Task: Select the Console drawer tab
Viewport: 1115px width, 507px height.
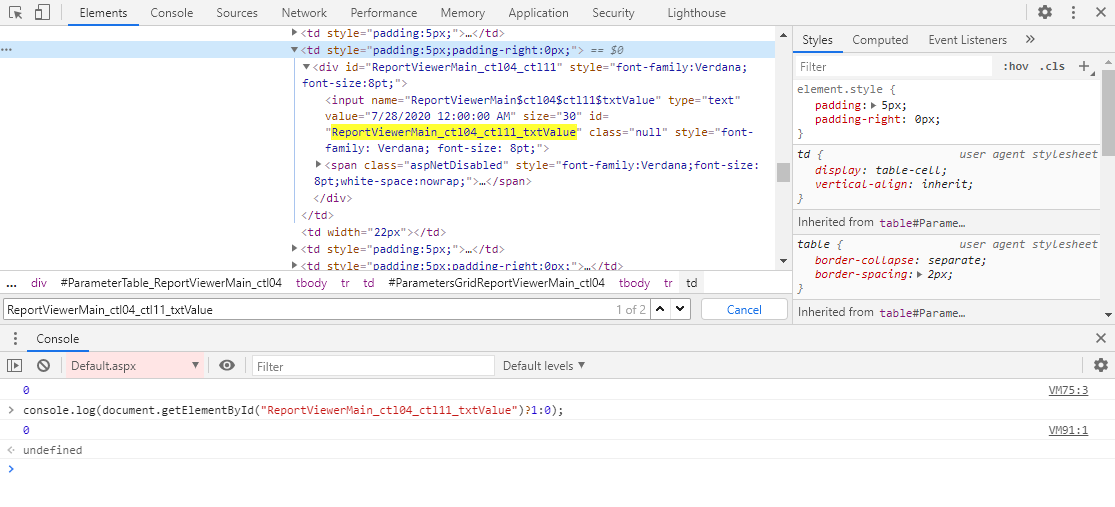Action: tap(58, 339)
